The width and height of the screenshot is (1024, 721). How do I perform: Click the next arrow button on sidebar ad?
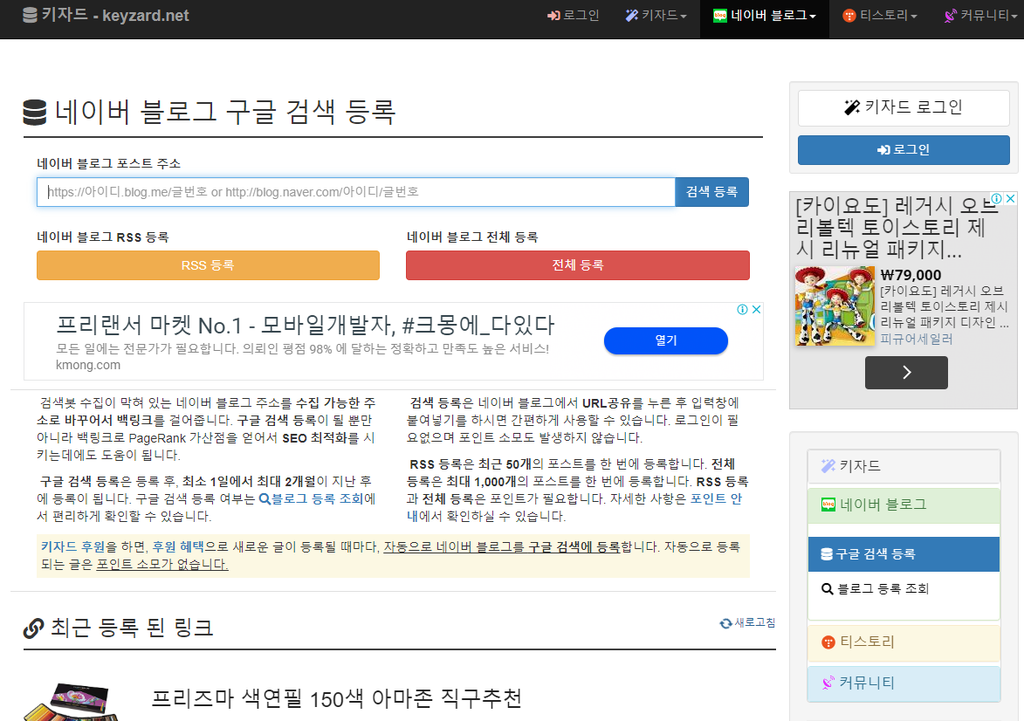(906, 372)
